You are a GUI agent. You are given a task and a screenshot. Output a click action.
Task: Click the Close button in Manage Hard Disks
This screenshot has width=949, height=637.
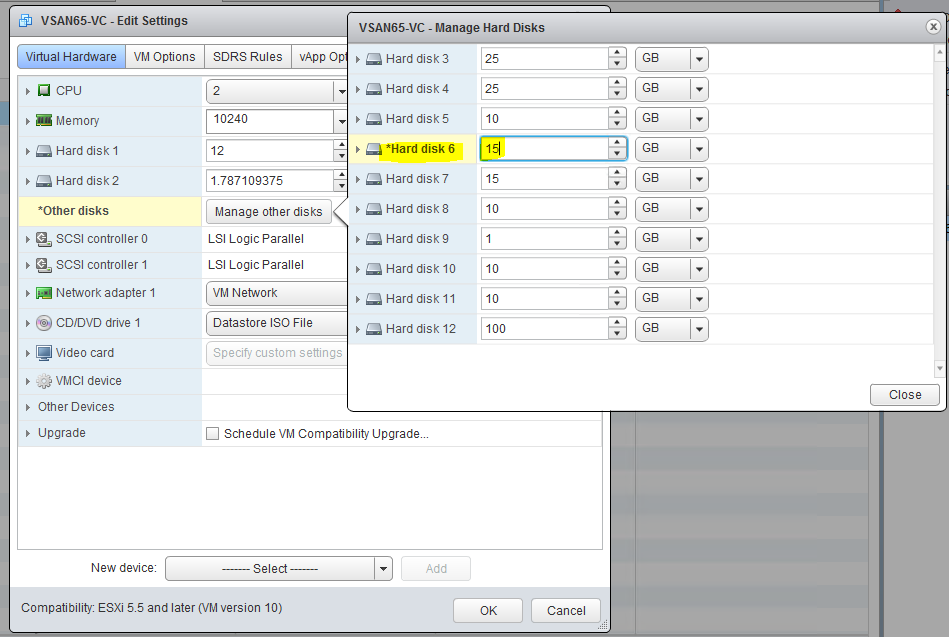point(905,395)
